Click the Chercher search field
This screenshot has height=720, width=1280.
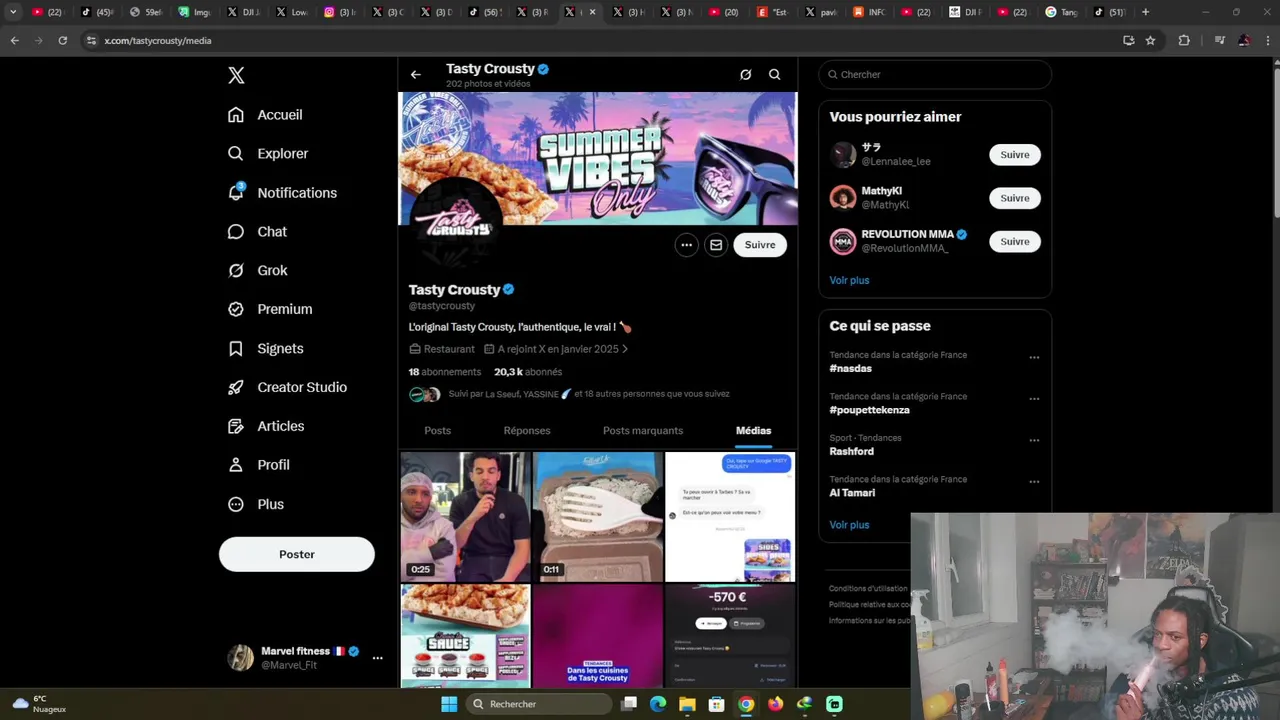click(935, 75)
